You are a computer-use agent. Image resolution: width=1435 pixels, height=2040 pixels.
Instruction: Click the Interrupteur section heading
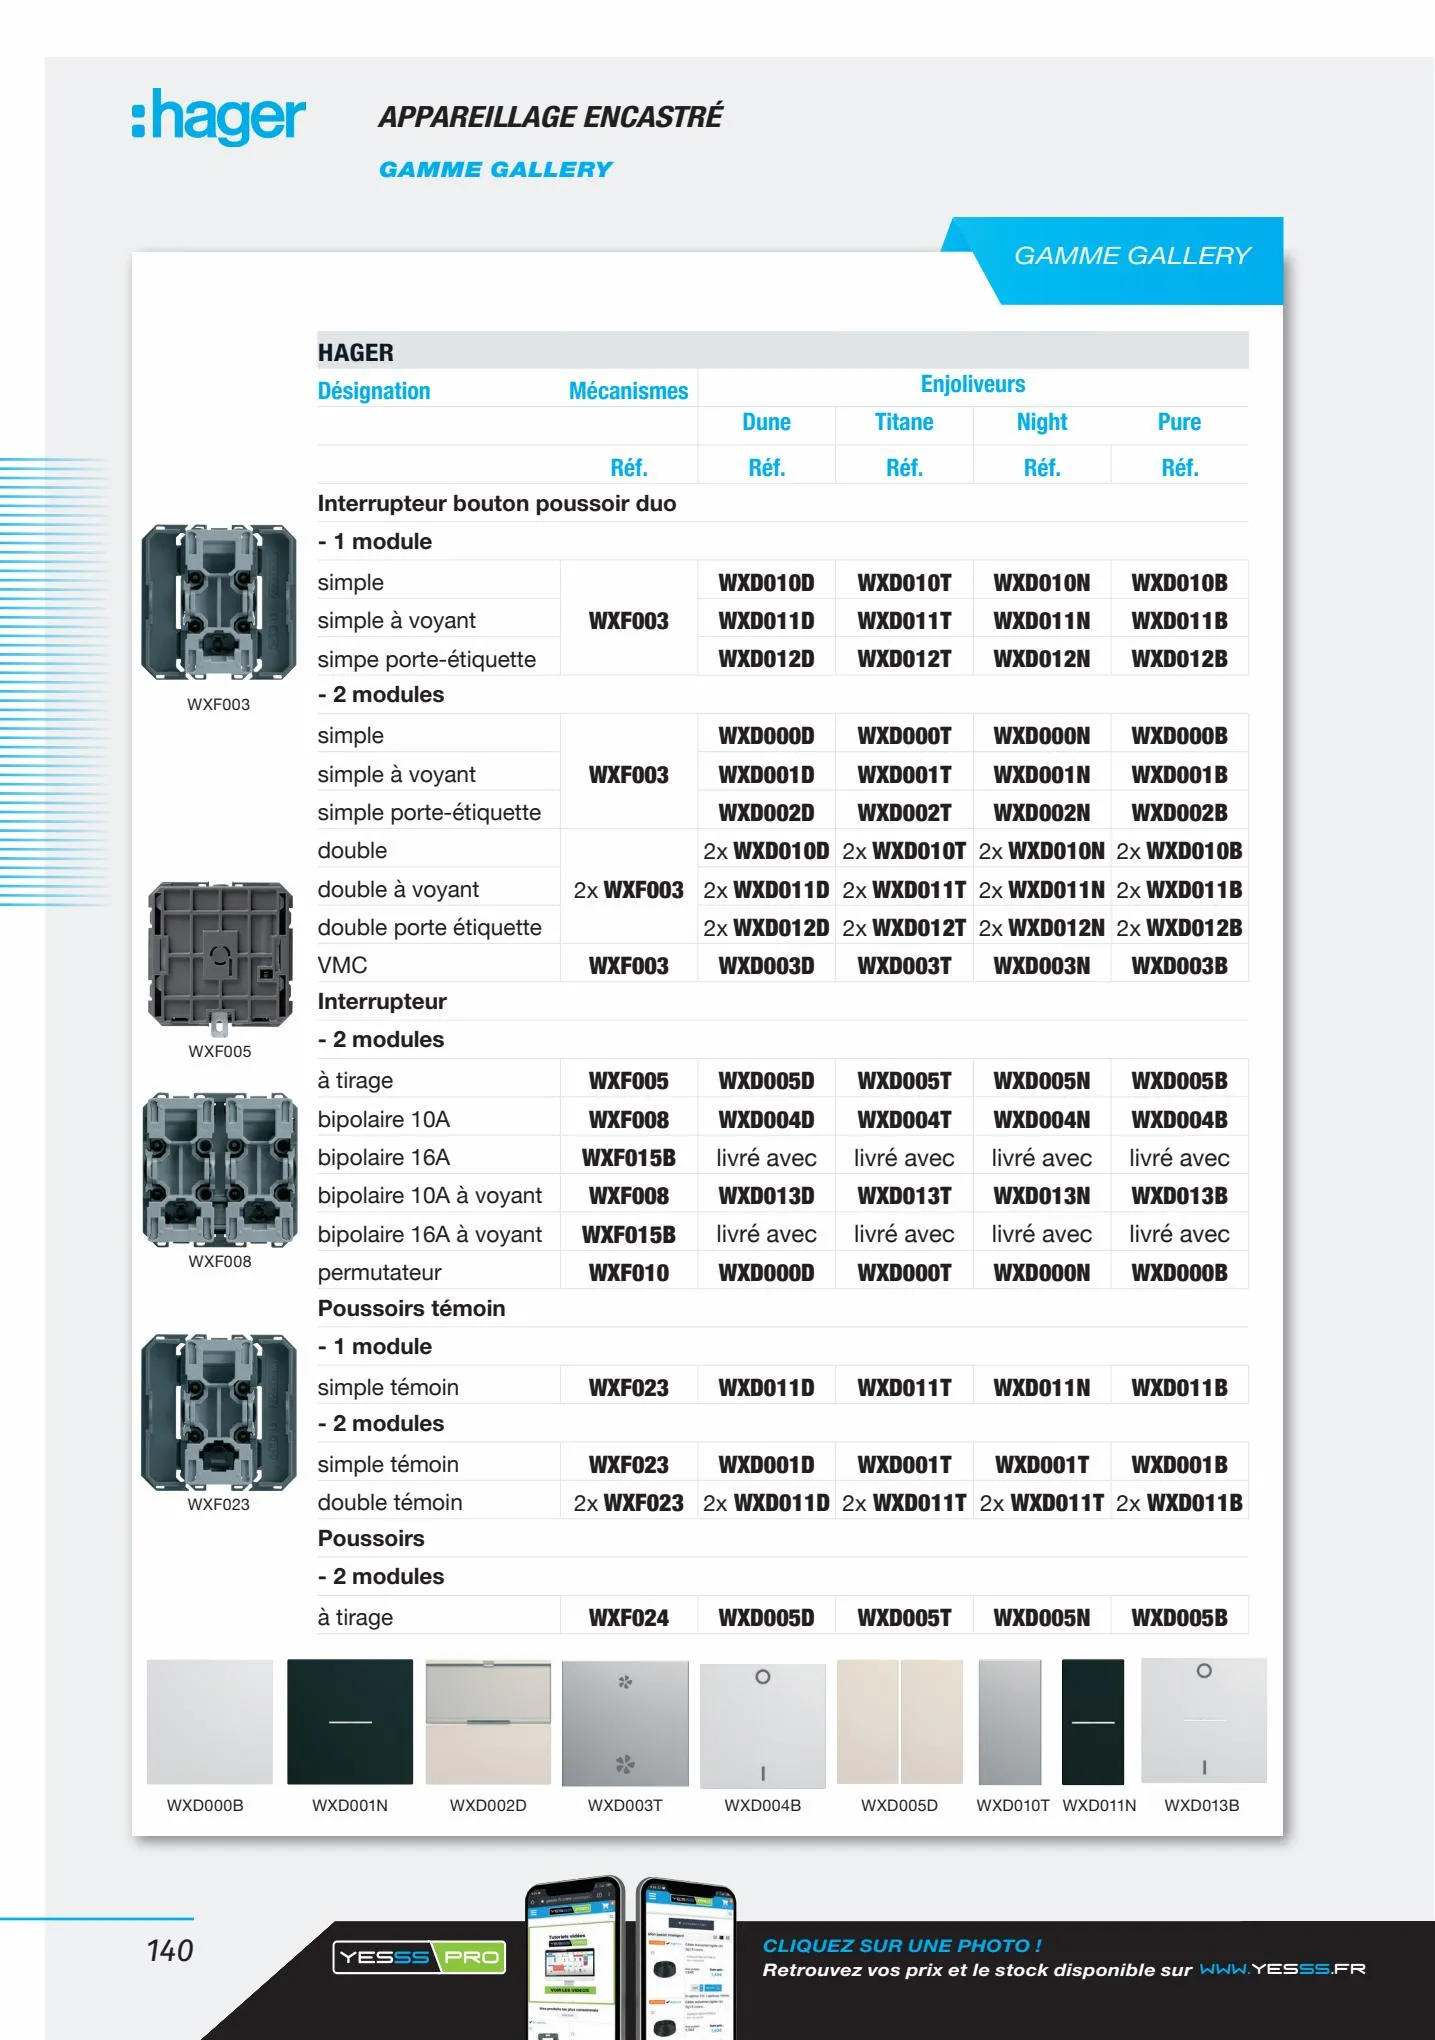[382, 1002]
